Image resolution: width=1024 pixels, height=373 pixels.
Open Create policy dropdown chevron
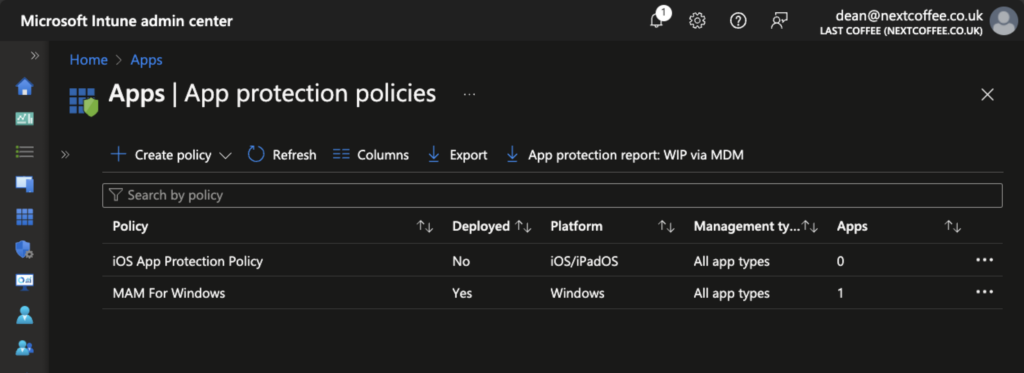coord(225,155)
